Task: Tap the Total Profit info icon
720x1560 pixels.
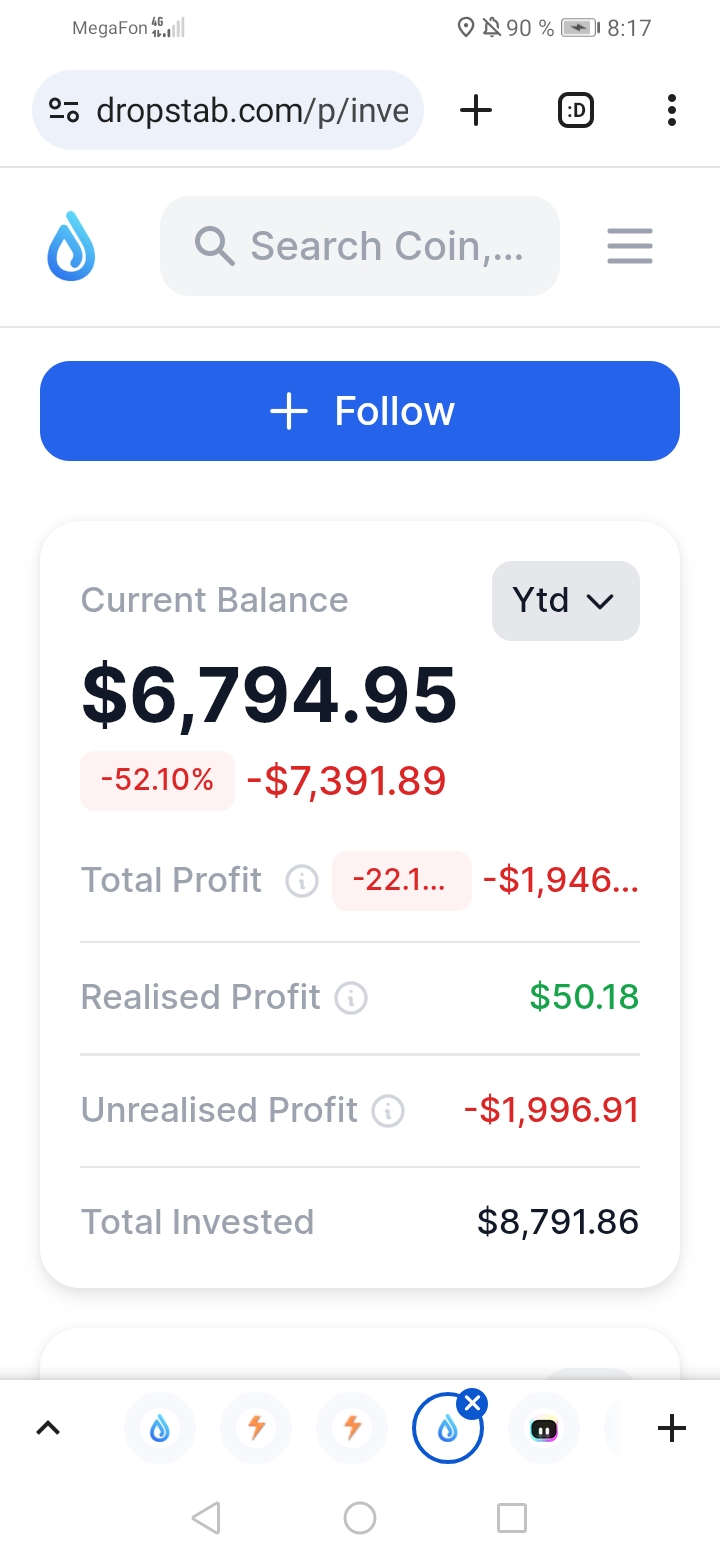Action: tap(302, 881)
